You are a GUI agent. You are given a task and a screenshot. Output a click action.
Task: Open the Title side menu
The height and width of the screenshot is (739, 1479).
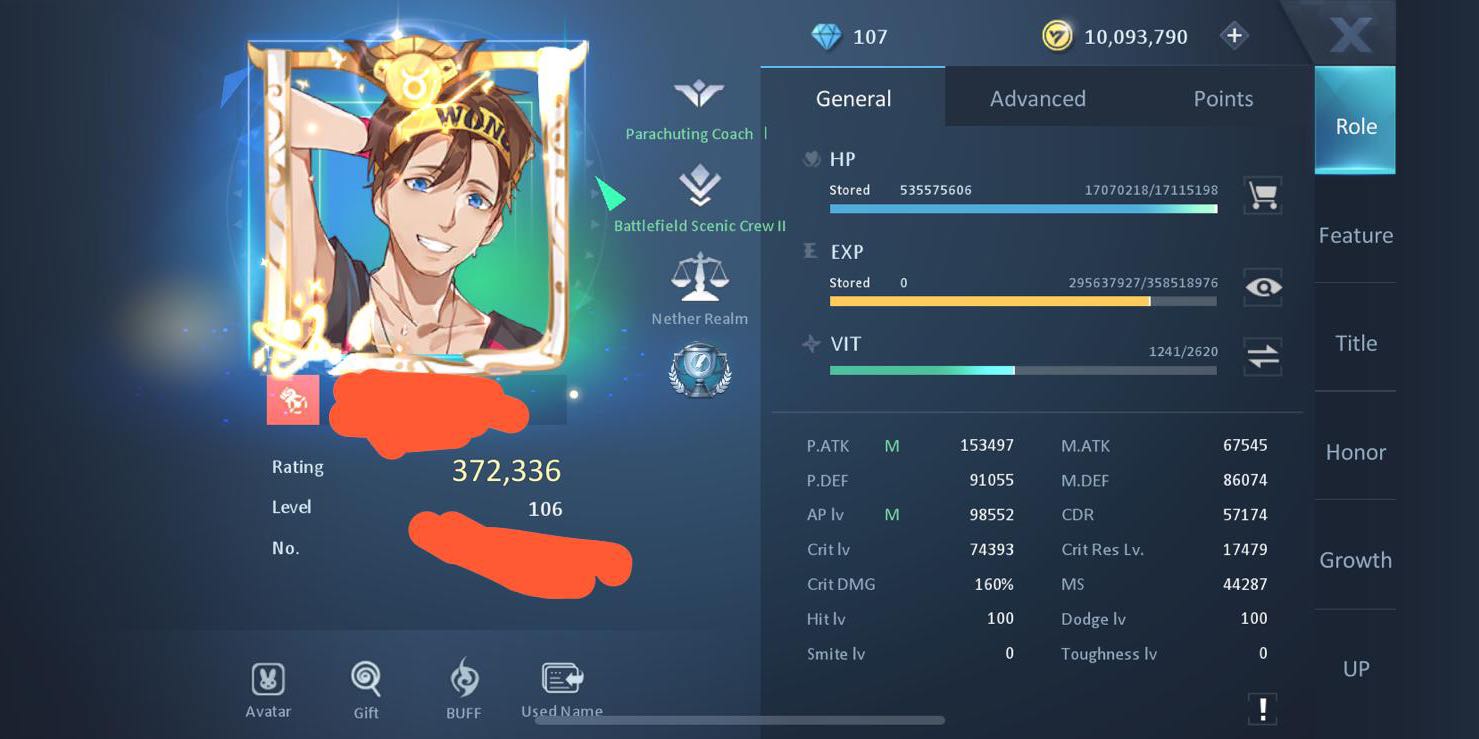click(1355, 344)
